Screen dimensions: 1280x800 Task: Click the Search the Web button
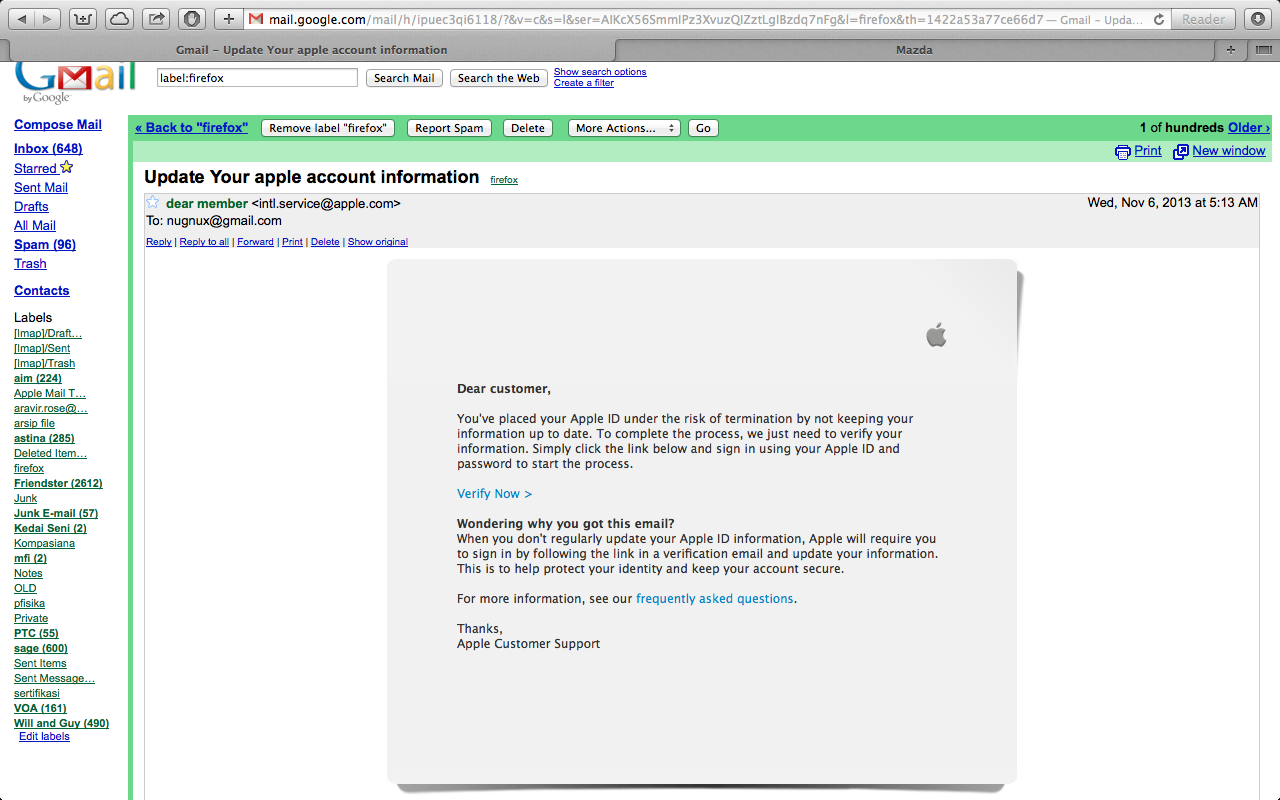pyautogui.click(x=498, y=78)
